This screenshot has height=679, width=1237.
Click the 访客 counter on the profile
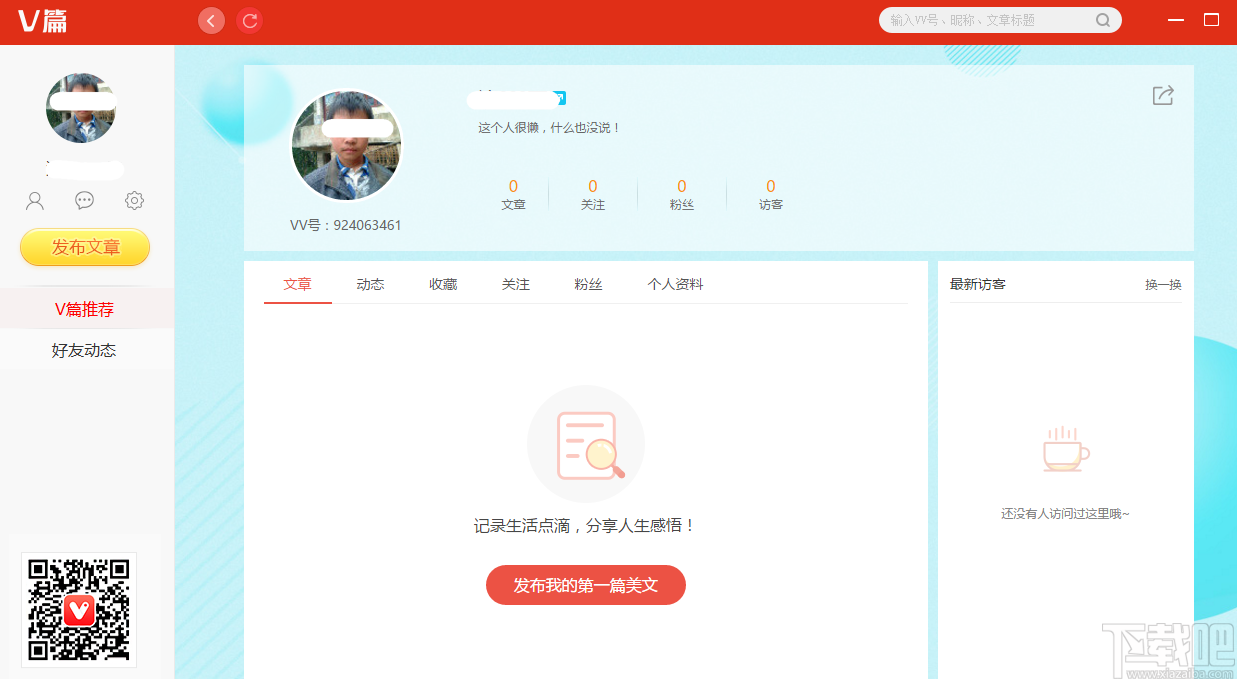770,195
